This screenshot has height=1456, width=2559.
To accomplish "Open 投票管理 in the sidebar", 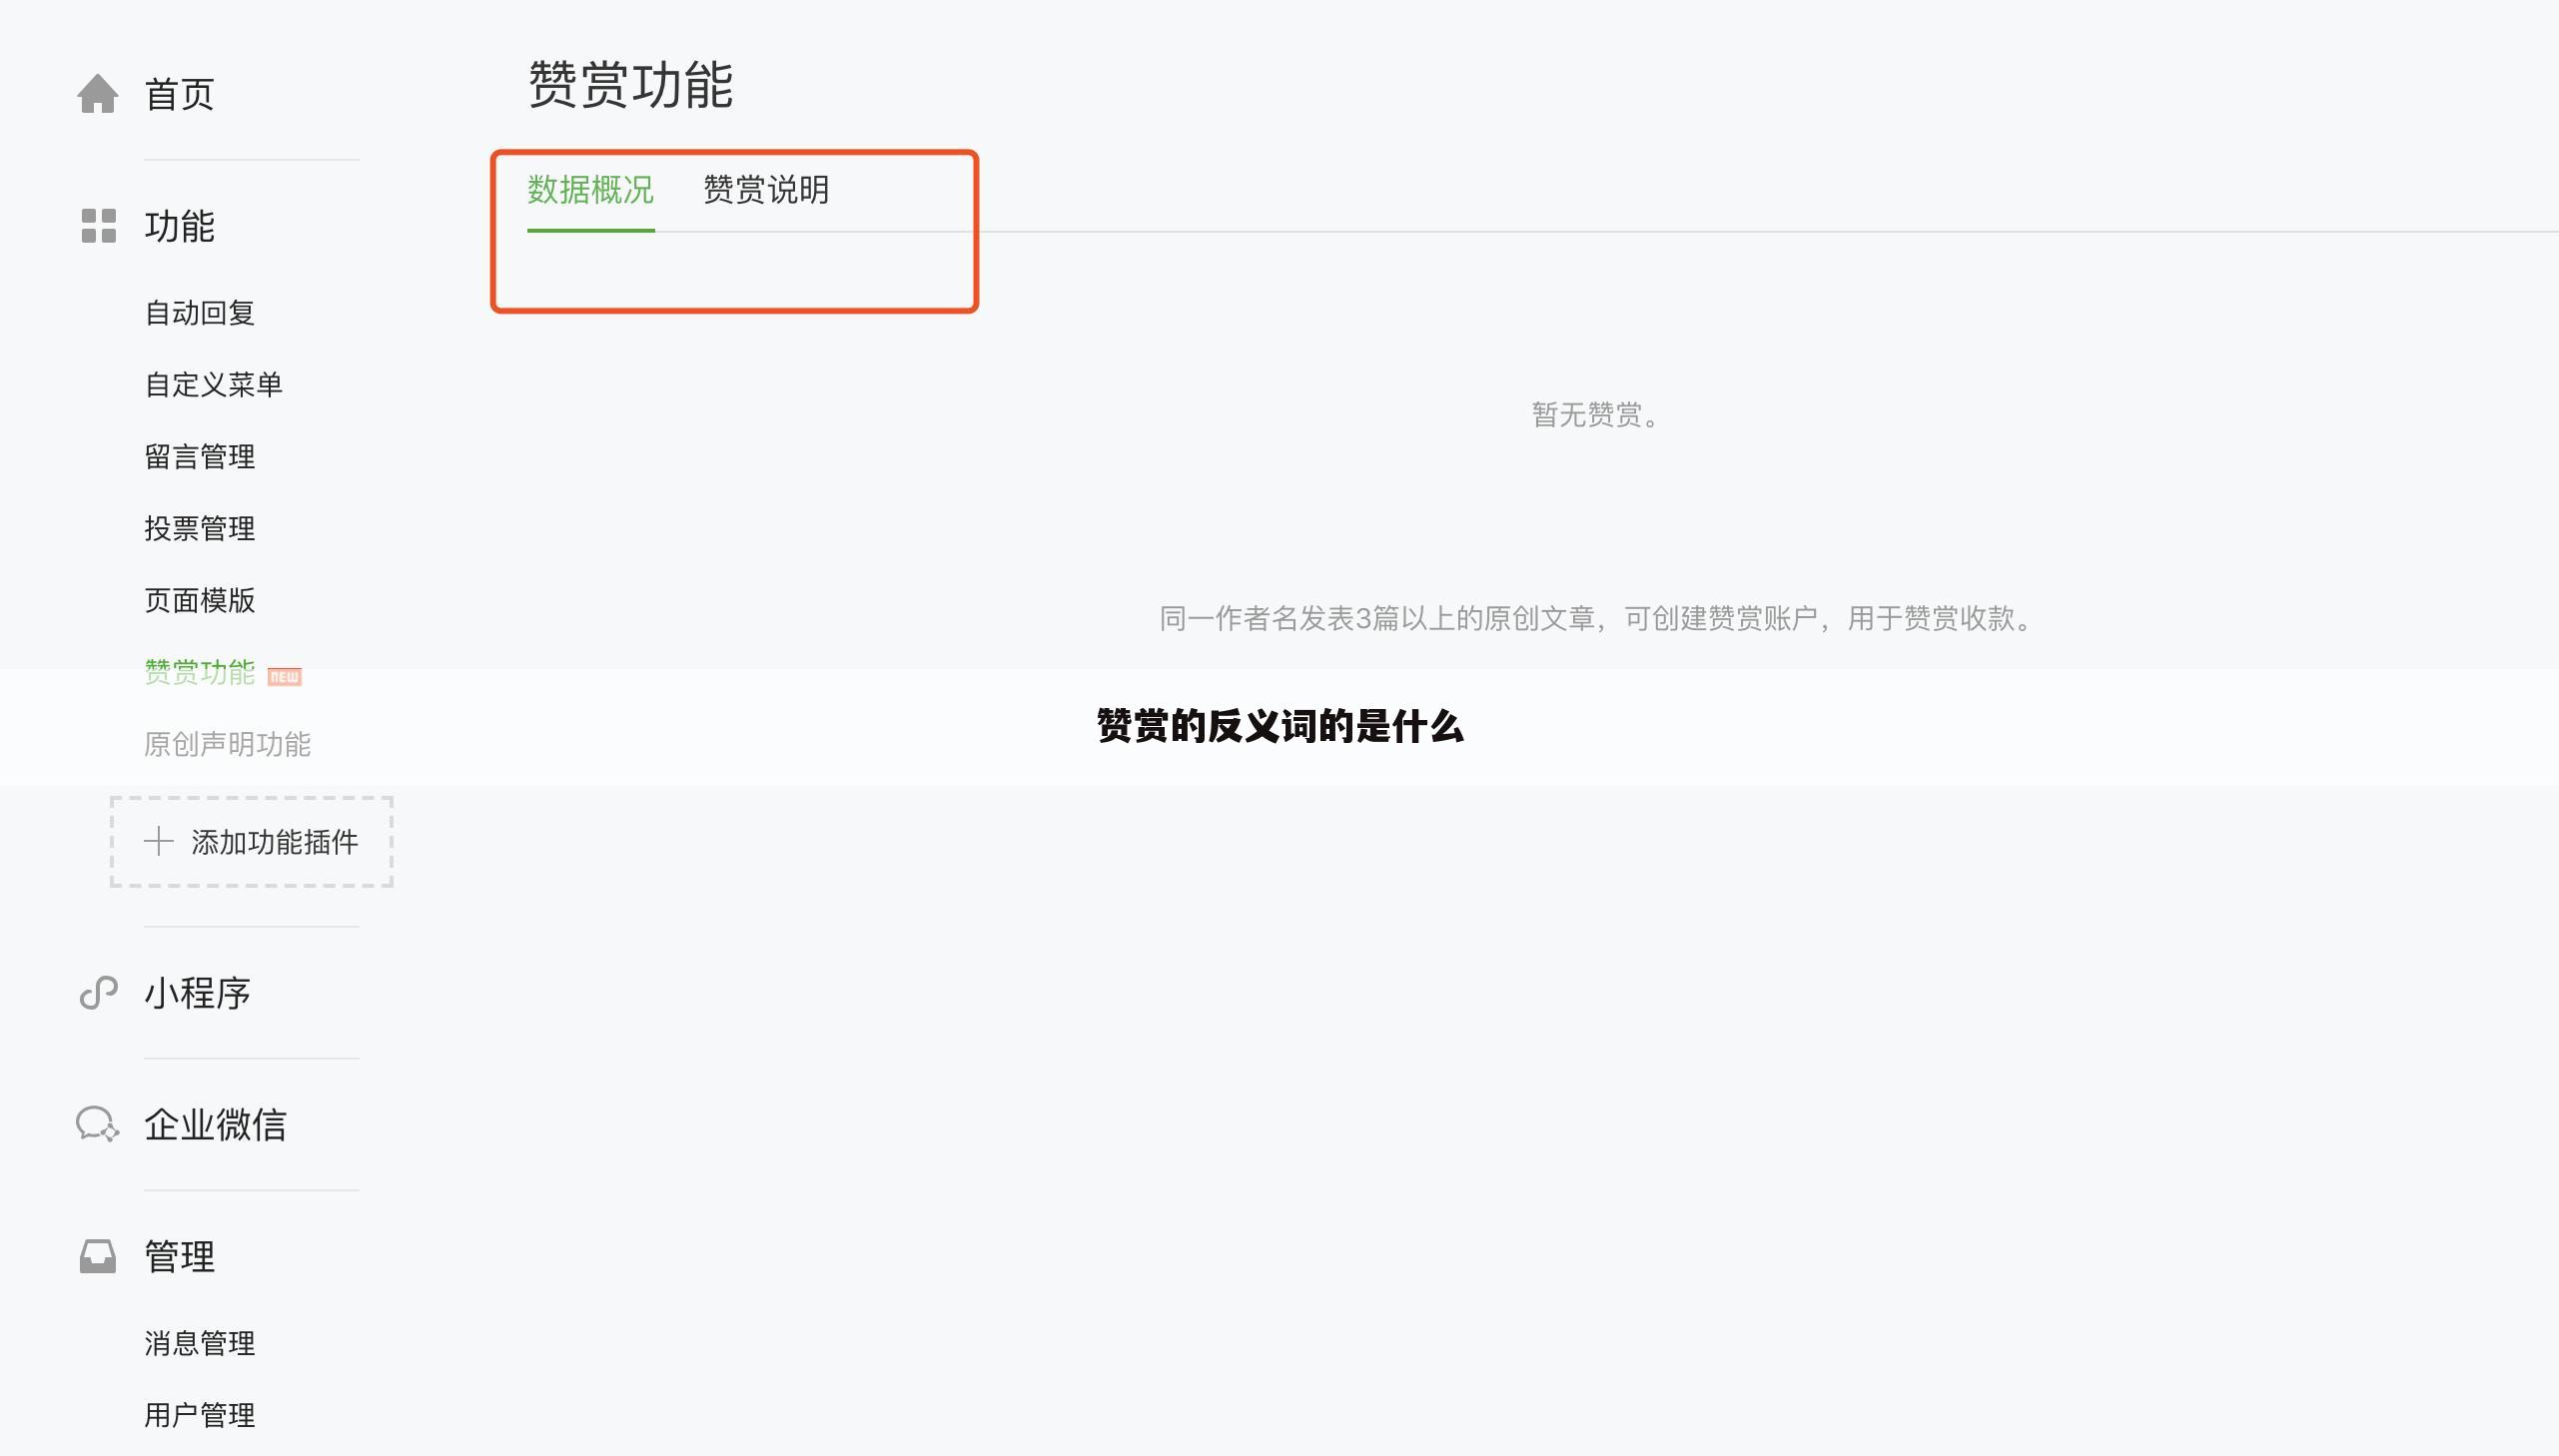I will coord(200,529).
